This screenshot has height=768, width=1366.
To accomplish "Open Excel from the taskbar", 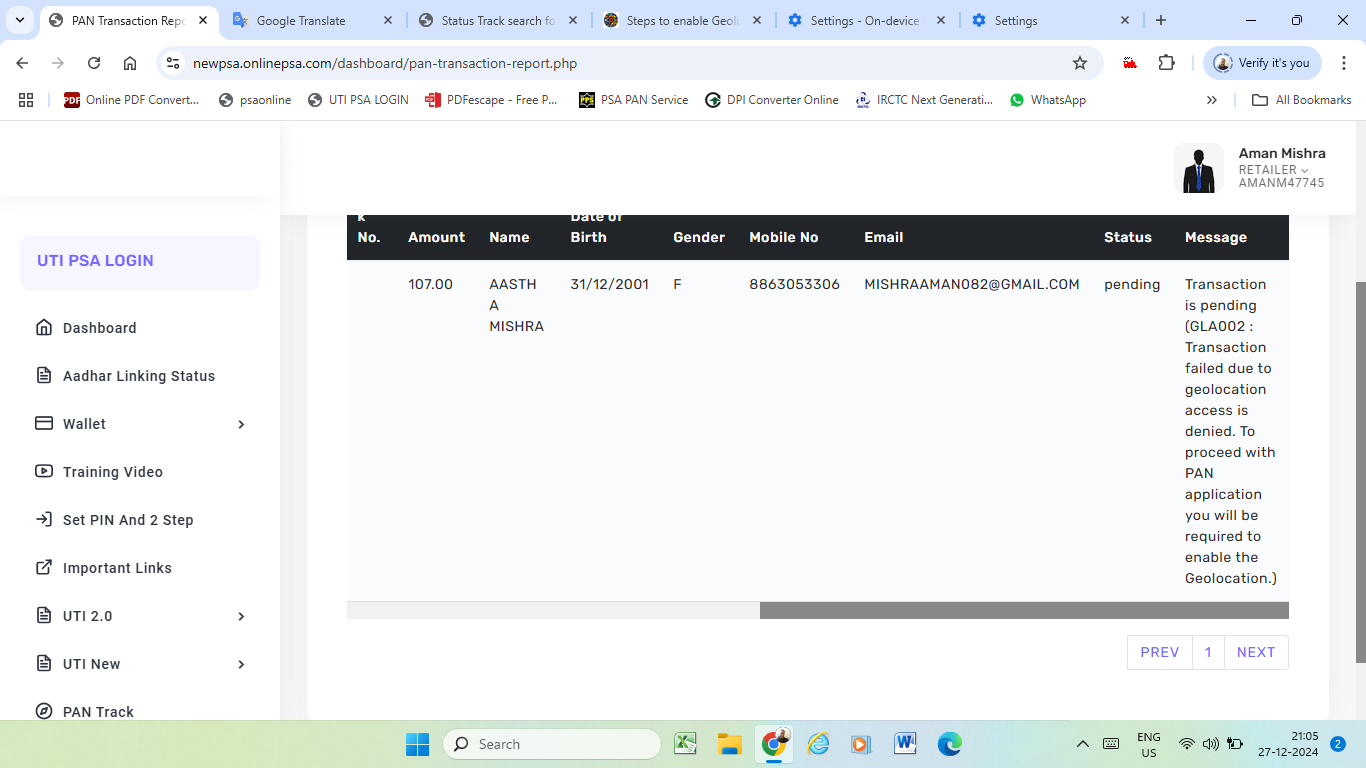I will click(x=685, y=744).
